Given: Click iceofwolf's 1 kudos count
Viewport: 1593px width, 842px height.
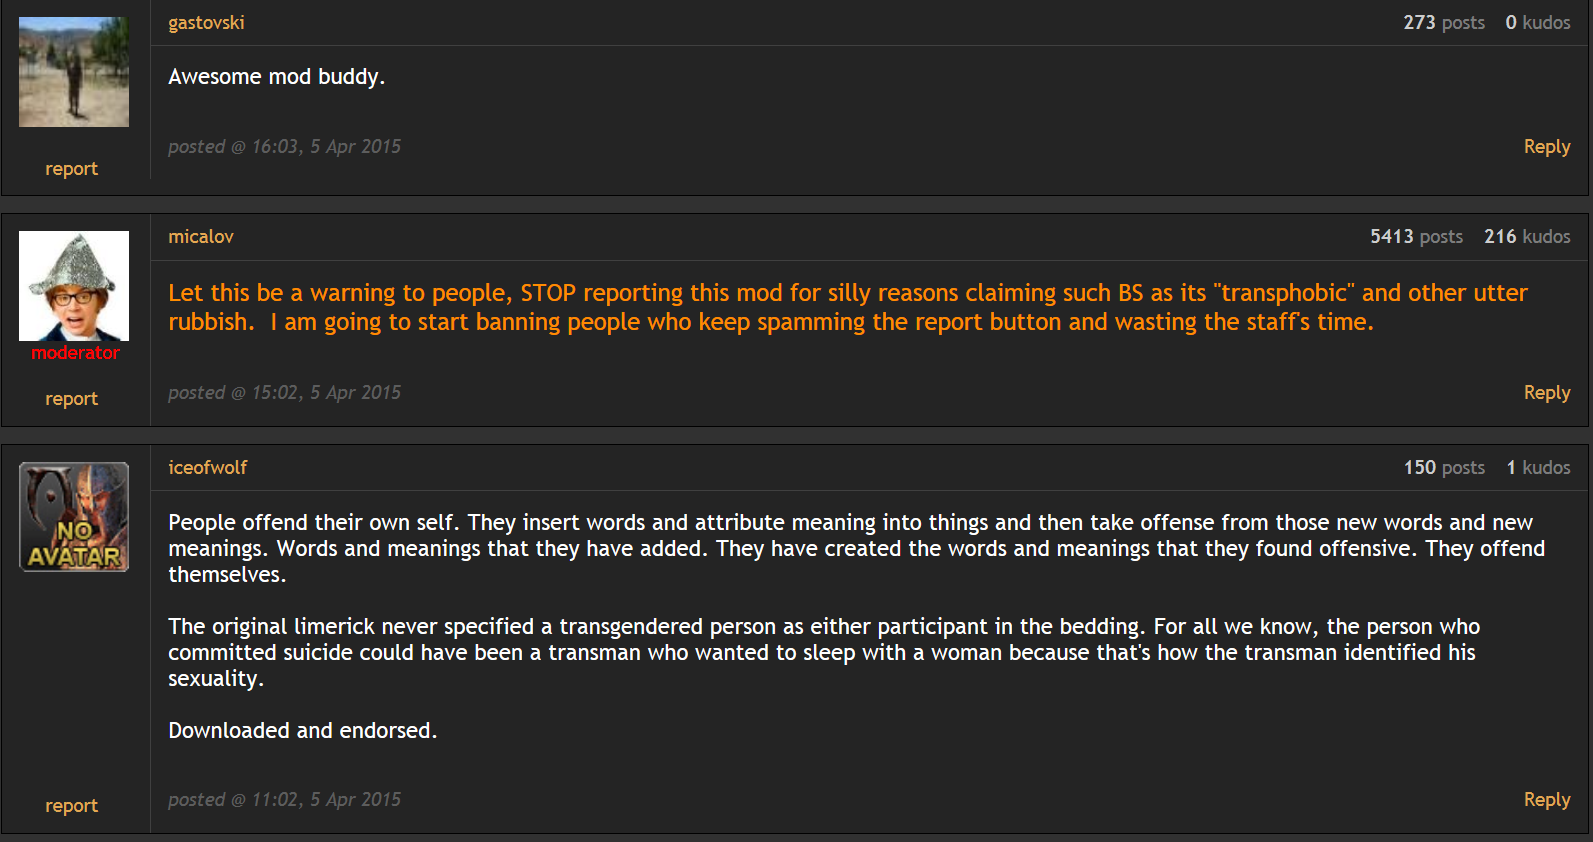Looking at the screenshot, I should 1539,467.
